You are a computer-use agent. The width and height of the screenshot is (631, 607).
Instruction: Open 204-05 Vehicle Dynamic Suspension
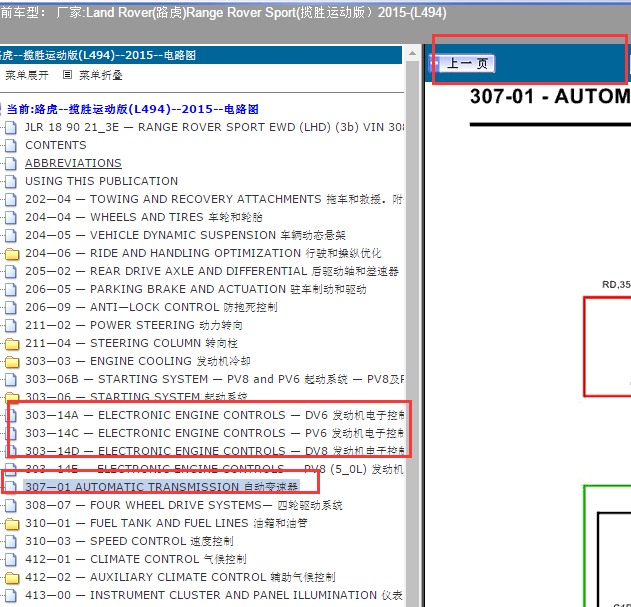186,235
